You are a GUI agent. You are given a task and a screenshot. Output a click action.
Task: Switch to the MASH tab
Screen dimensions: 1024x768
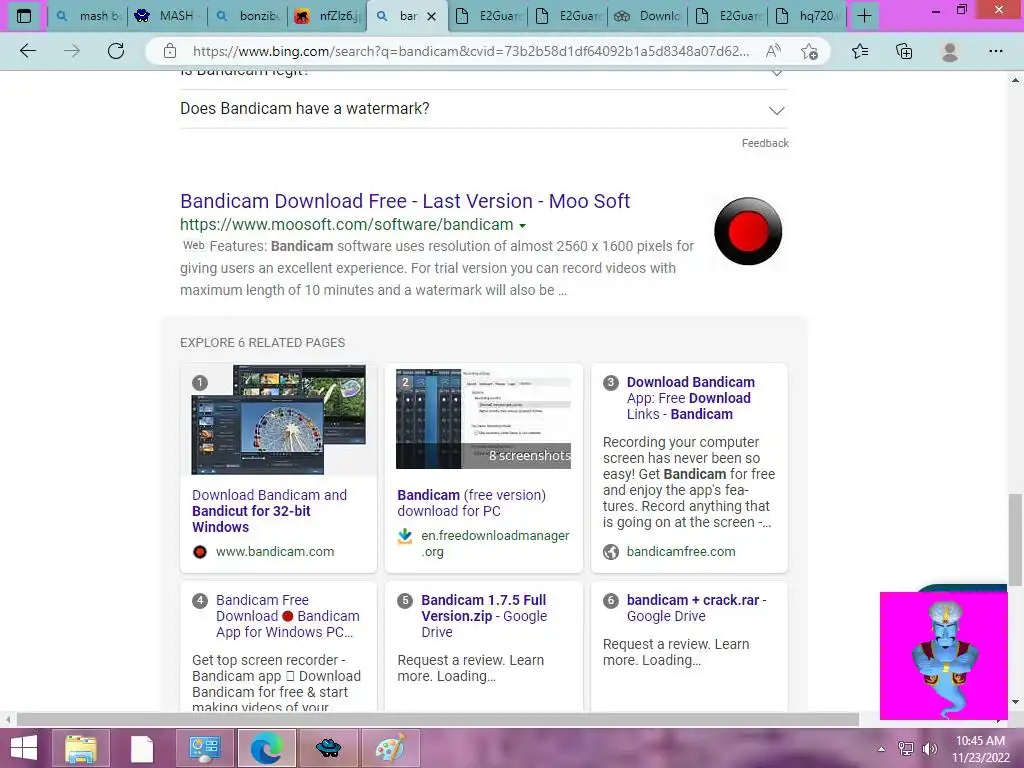tap(167, 16)
